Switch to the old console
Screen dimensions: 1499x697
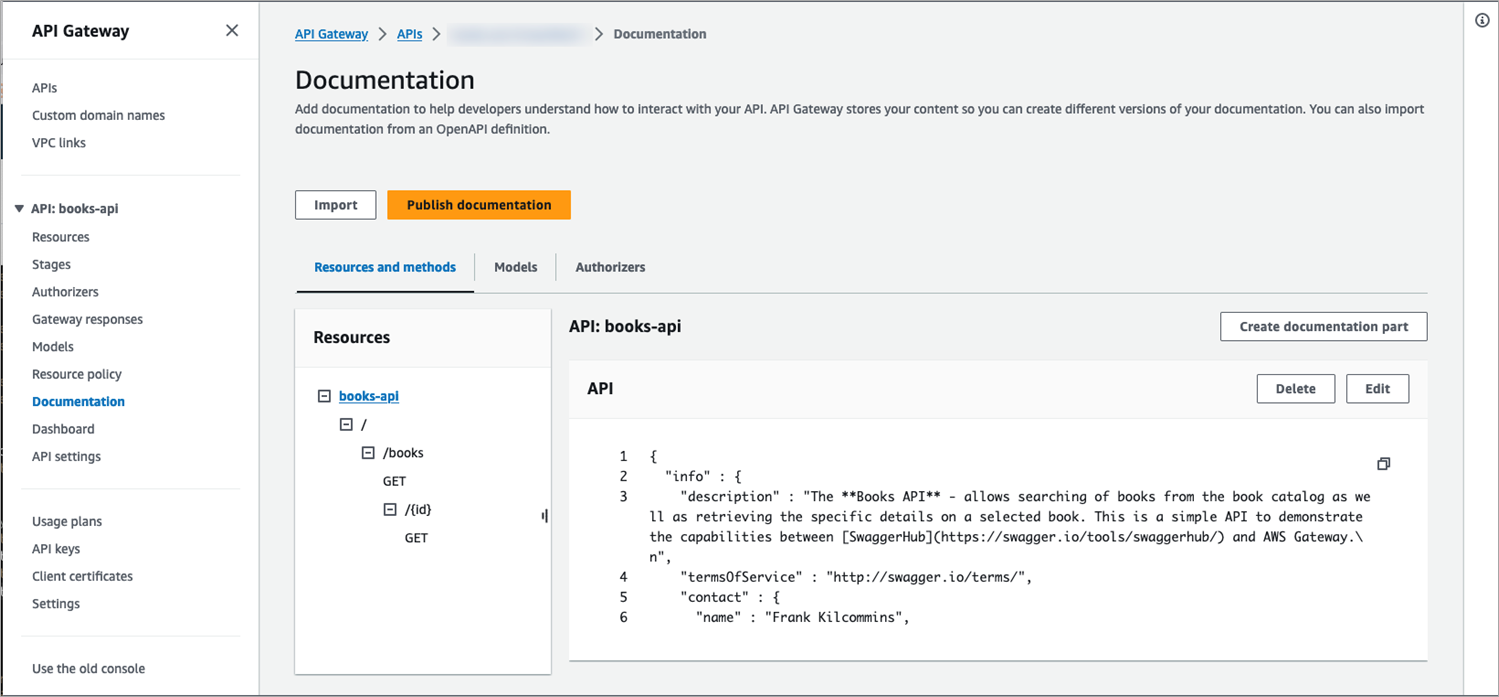point(88,668)
